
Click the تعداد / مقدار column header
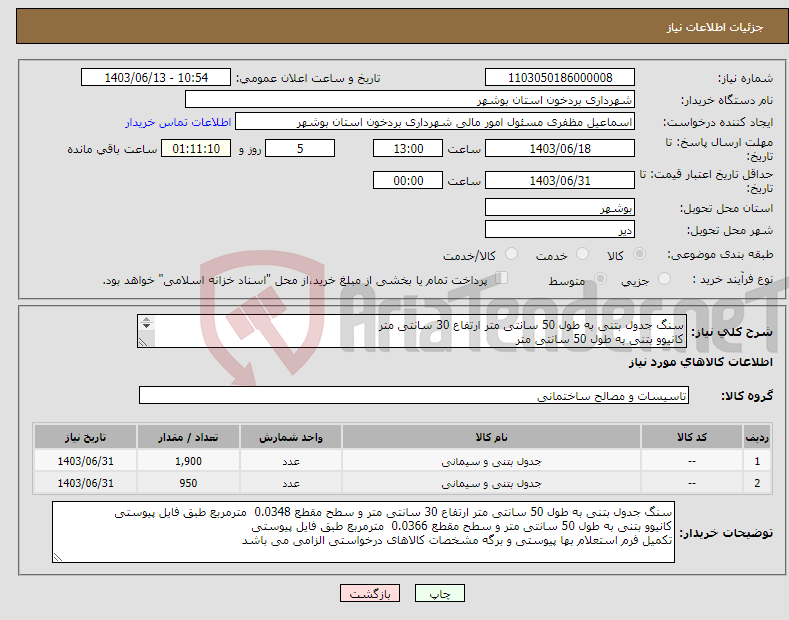188,437
